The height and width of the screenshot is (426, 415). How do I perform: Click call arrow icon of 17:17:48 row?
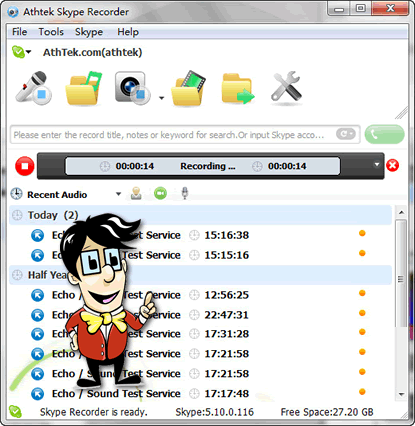[x=38, y=394]
